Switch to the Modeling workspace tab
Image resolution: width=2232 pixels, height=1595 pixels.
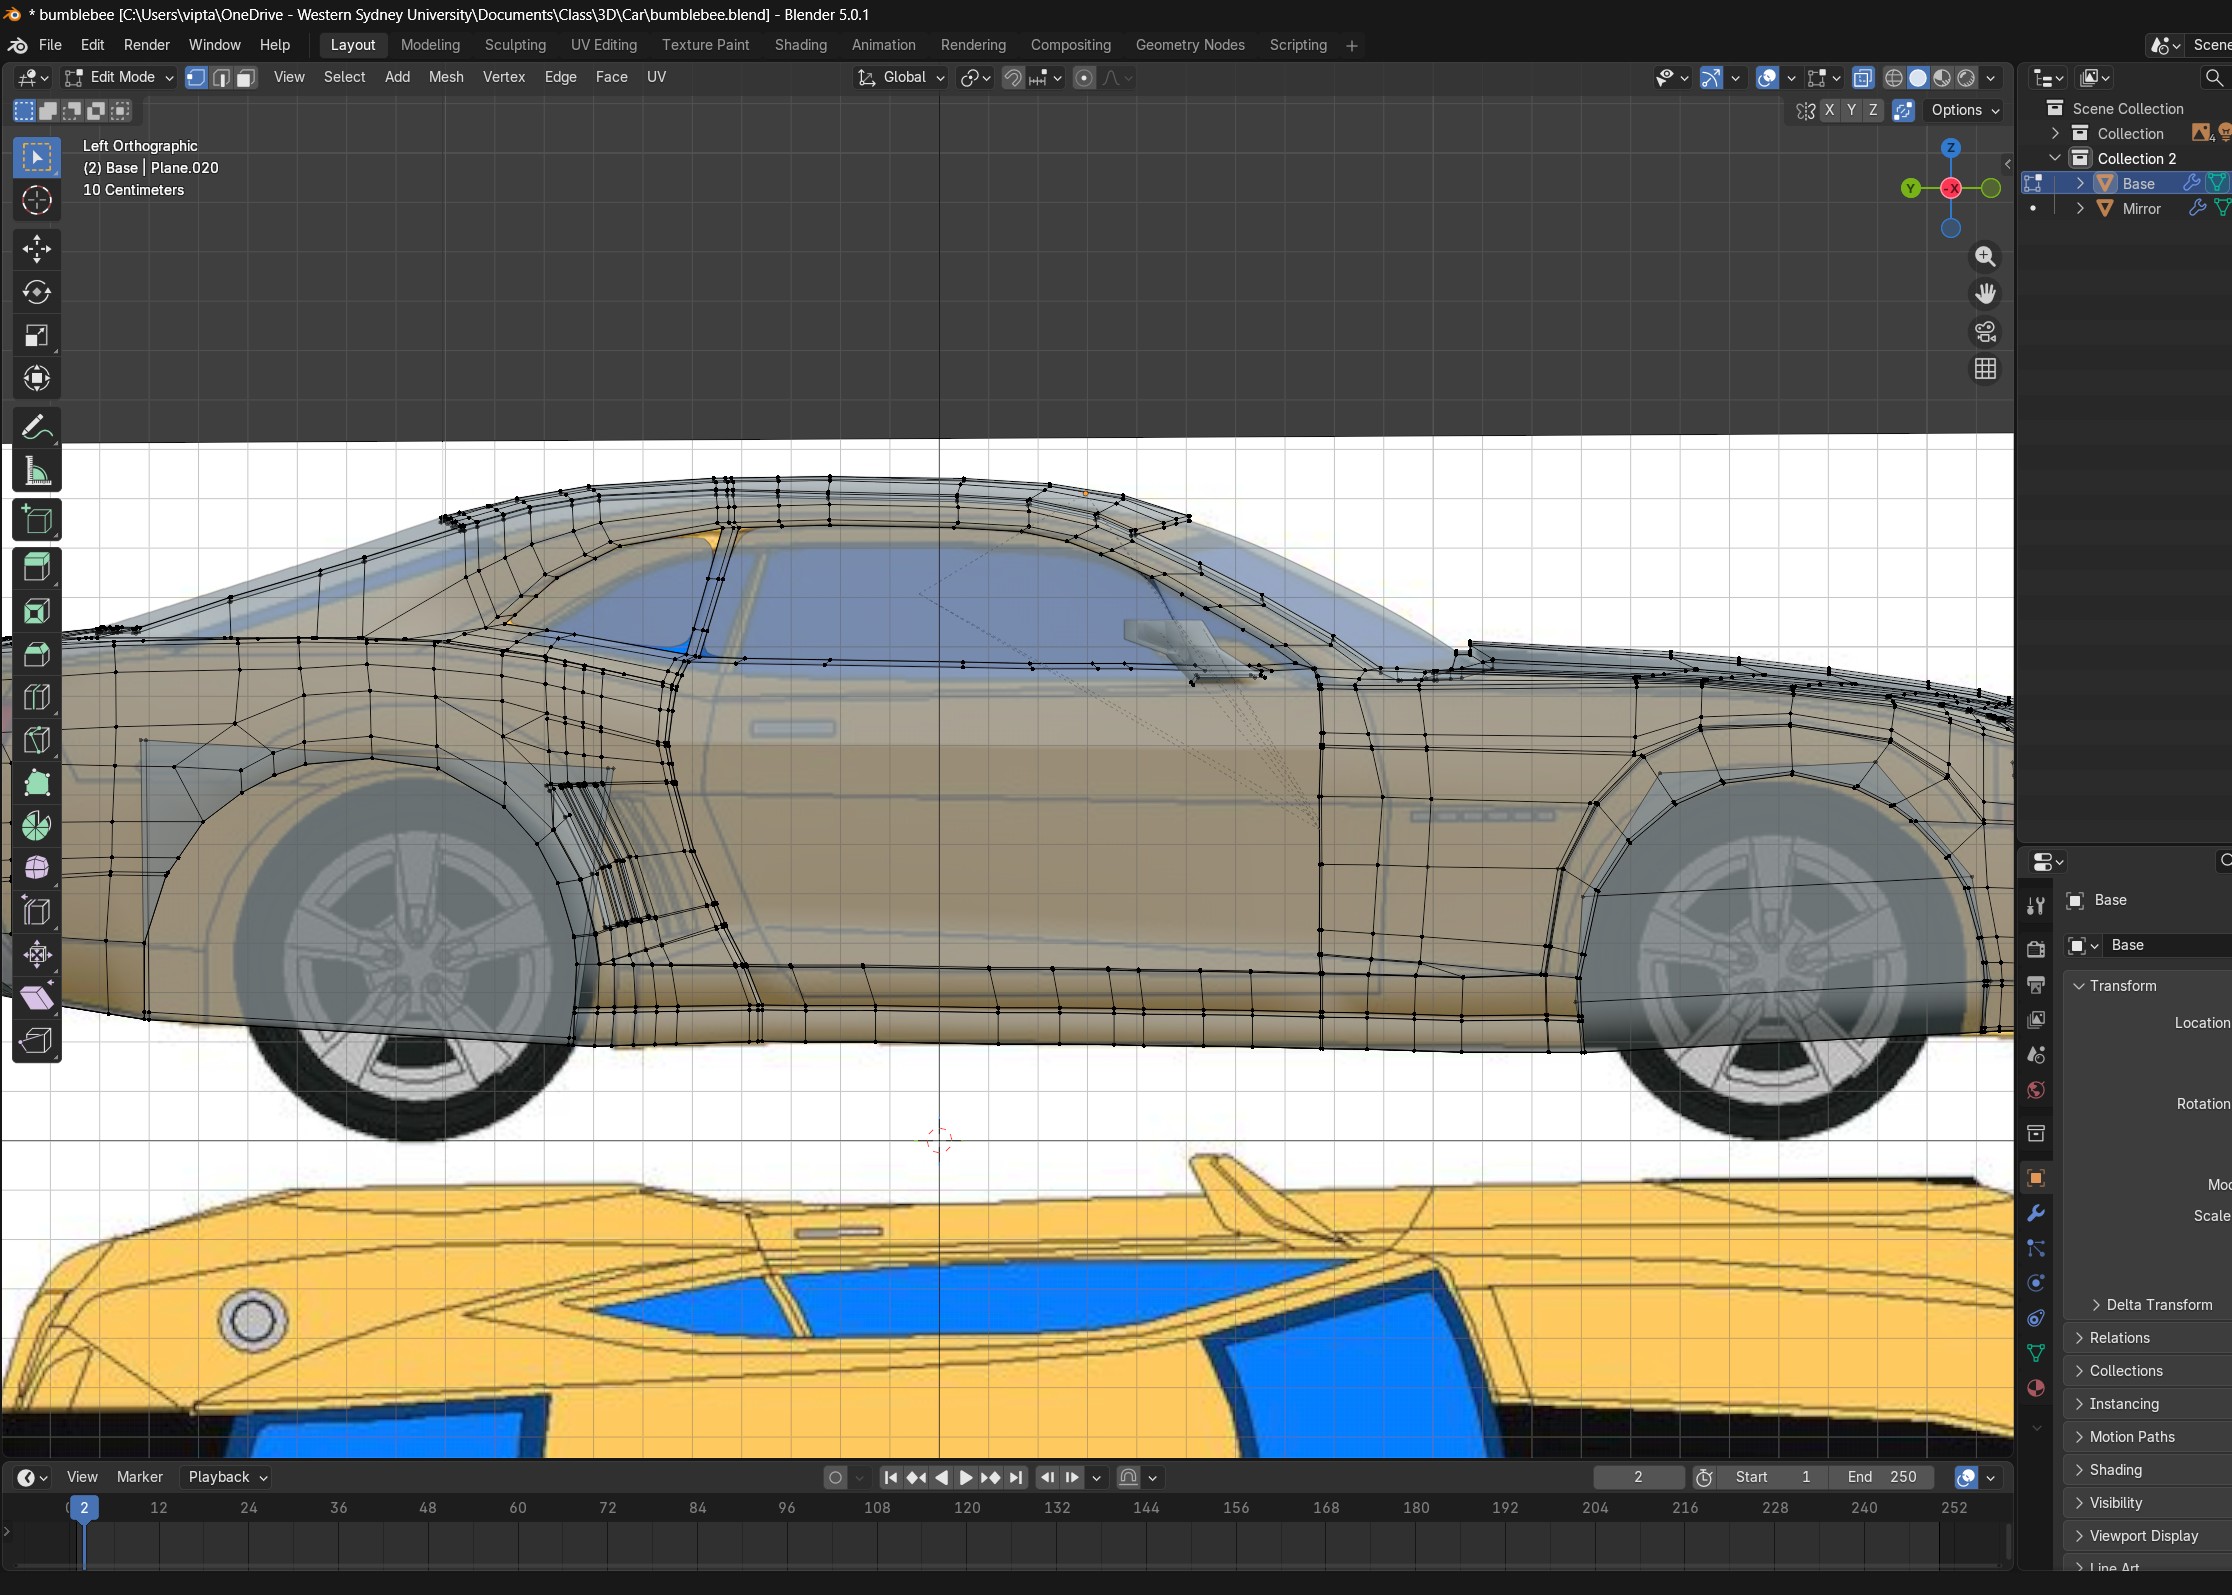pyautogui.click(x=430, y=45)
